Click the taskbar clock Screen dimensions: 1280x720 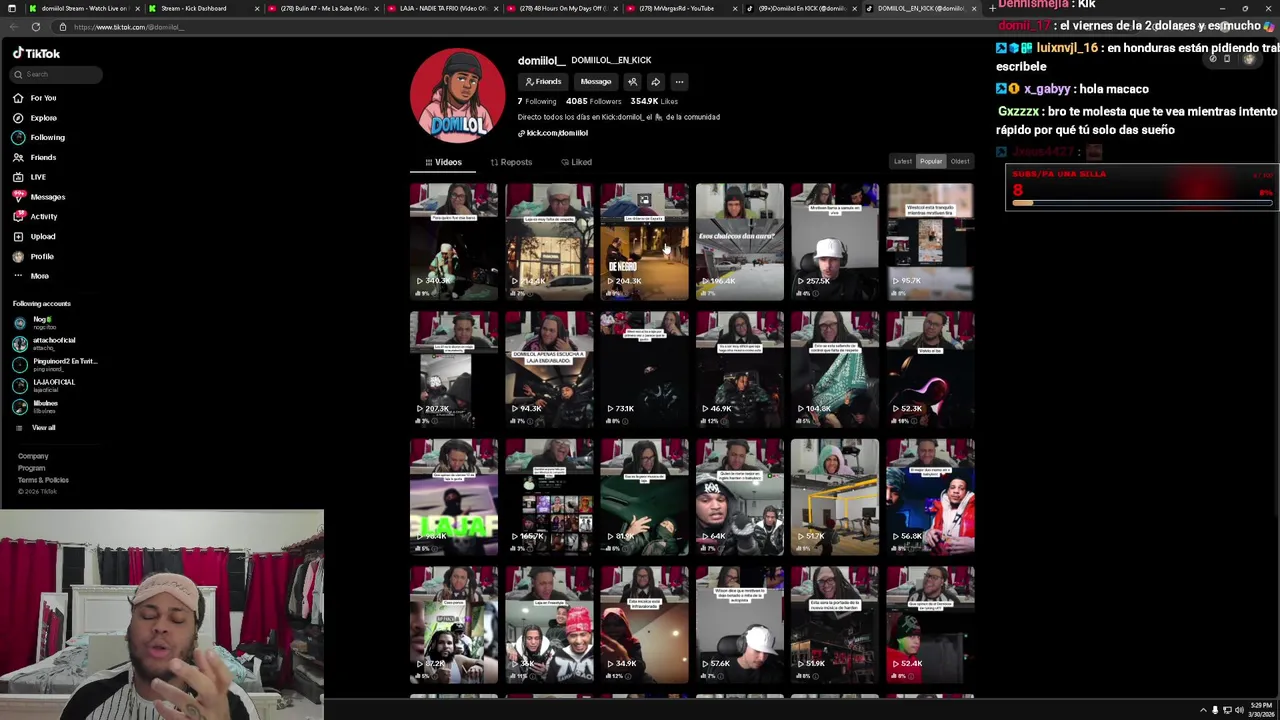[x=1260, y=710]
